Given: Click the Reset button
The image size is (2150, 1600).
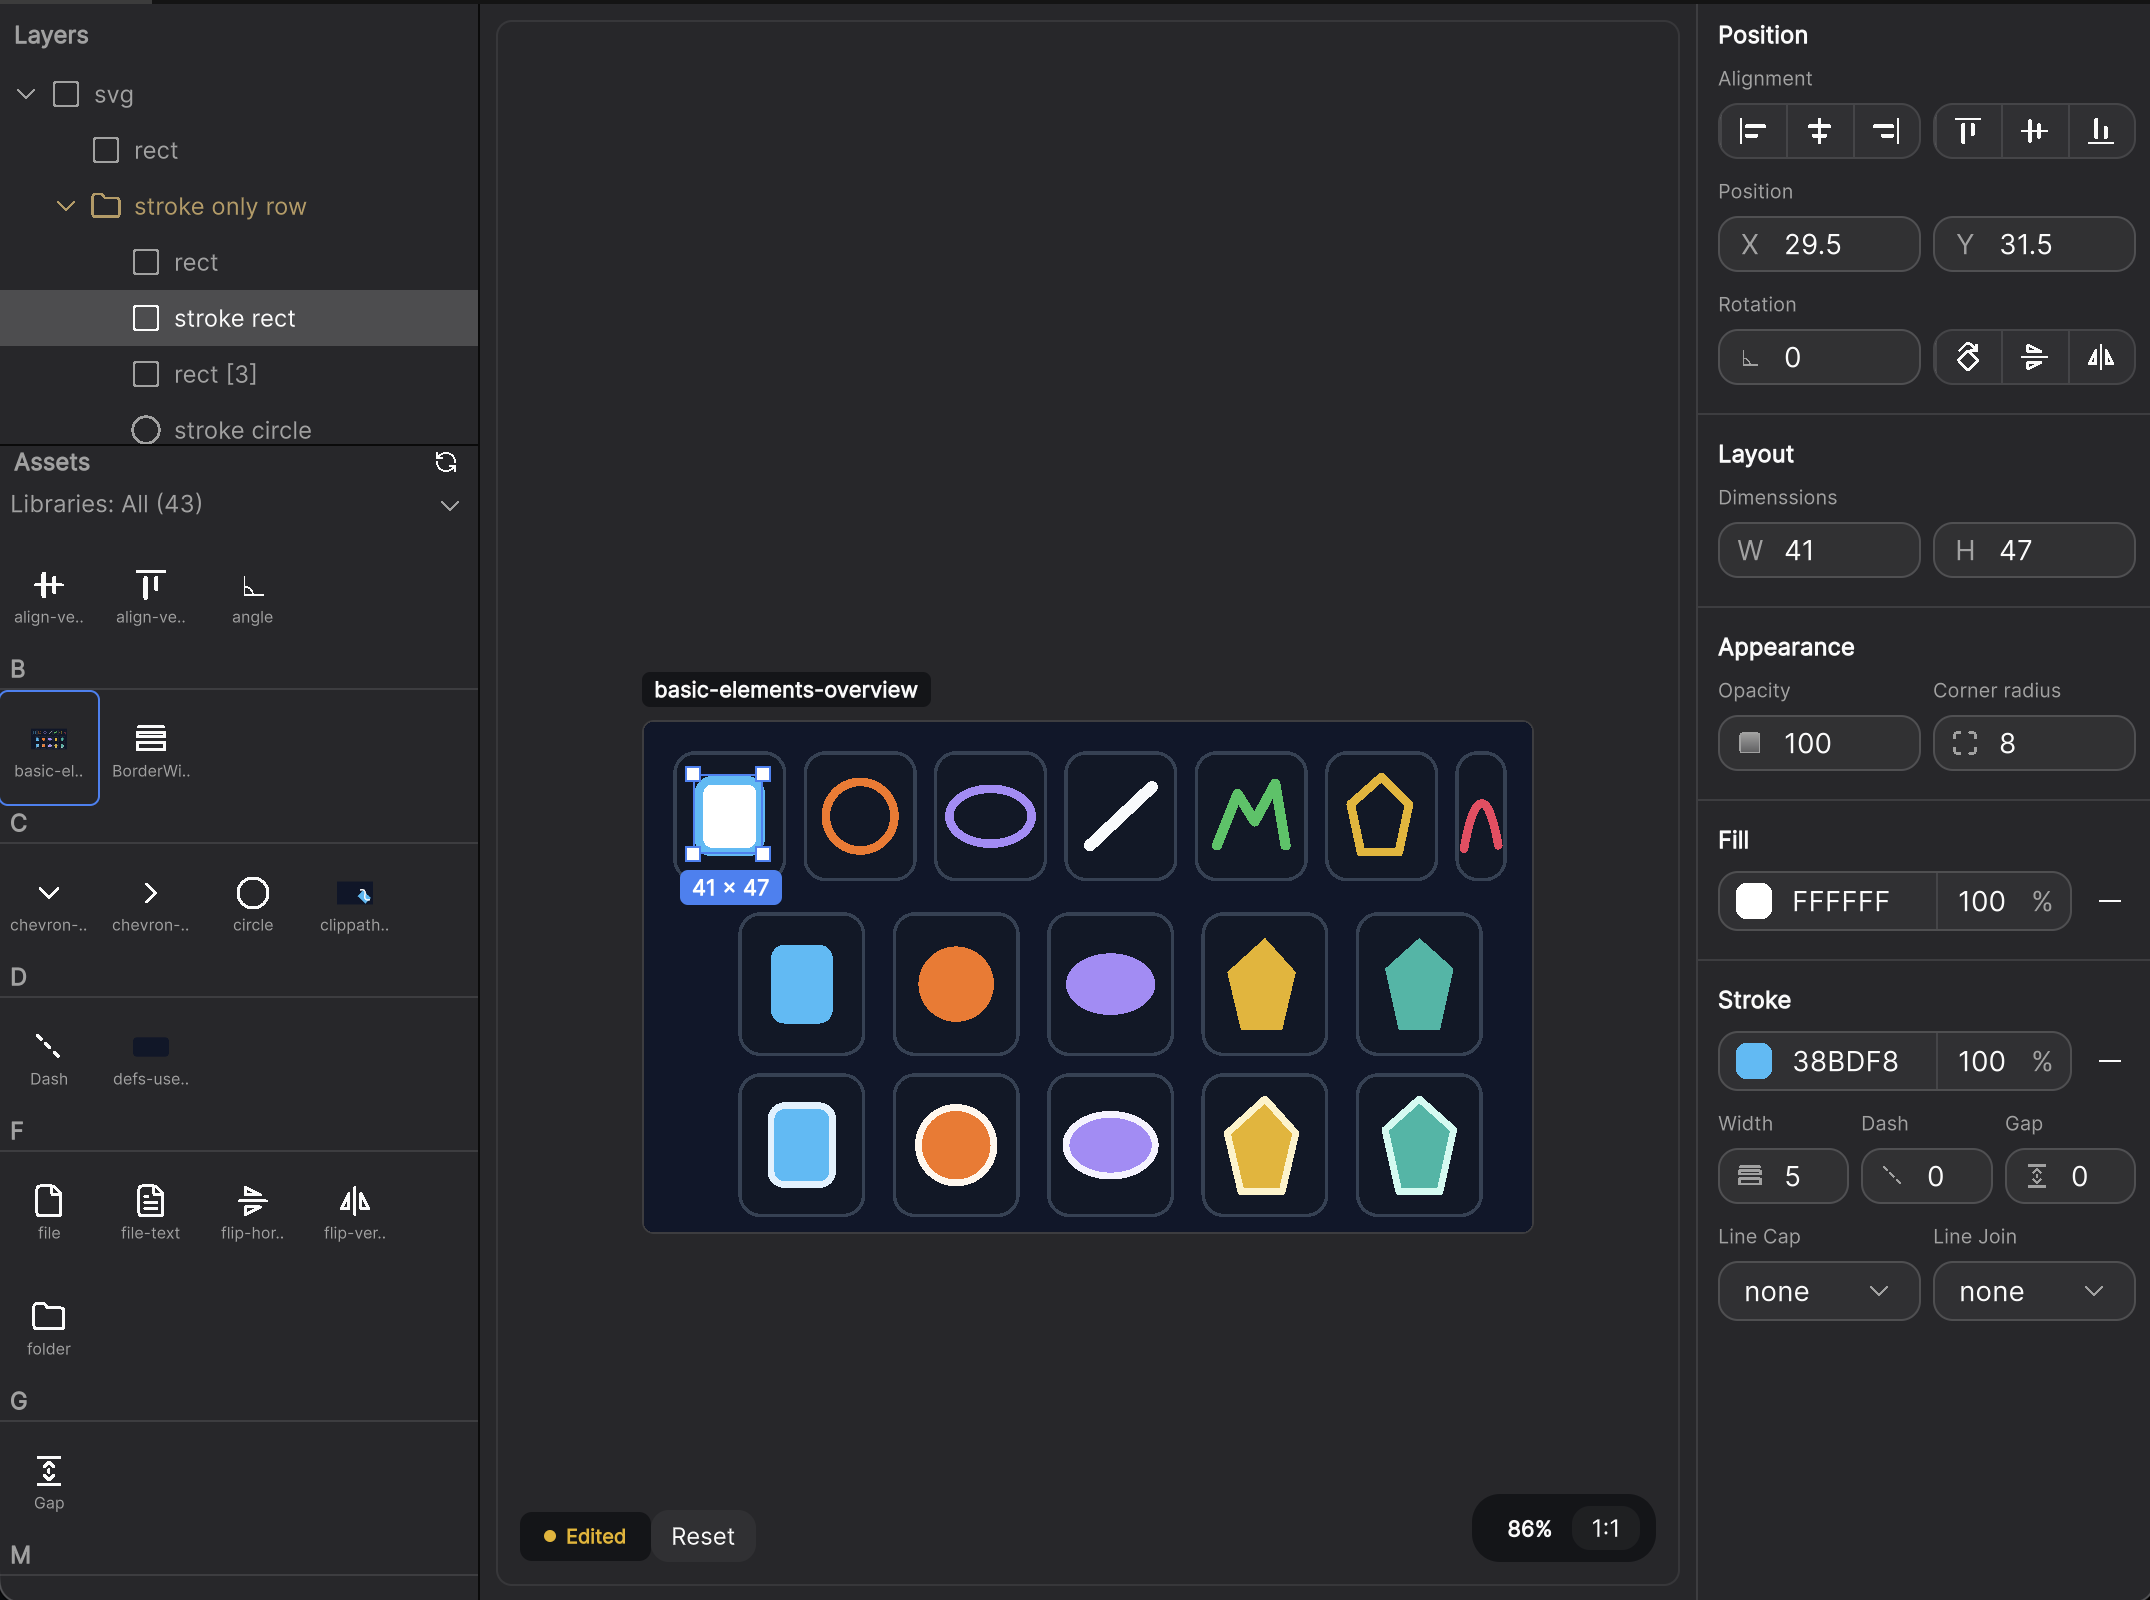Looking at the screenshot, I should [x=703, y=1536].
